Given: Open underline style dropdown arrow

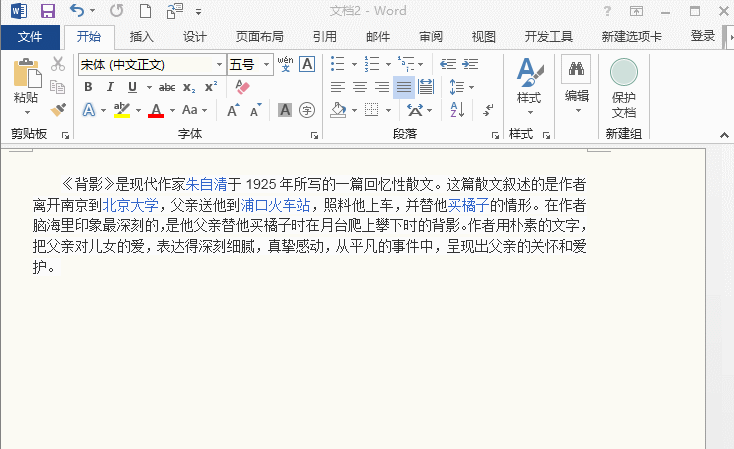Looking at the screenshot, I should [149, 88].
